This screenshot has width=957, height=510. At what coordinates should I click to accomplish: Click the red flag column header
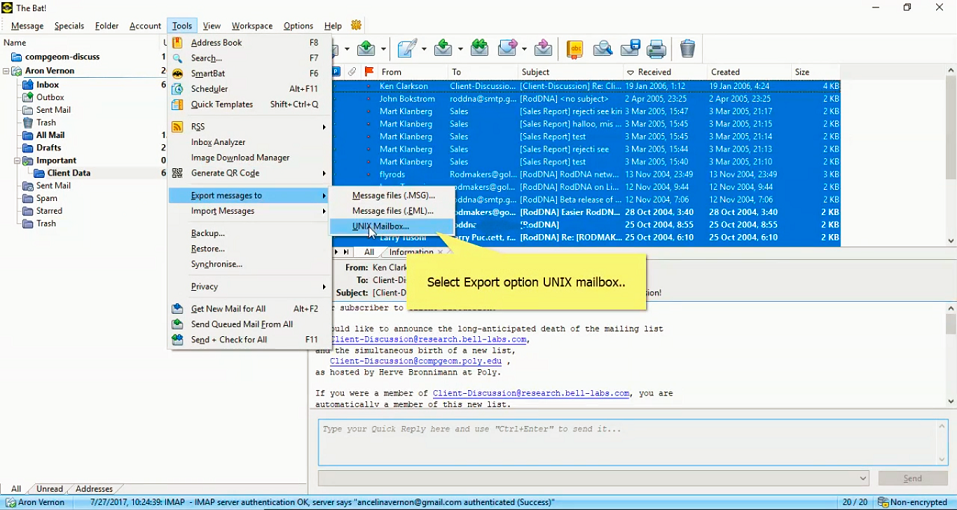[369, 71]
